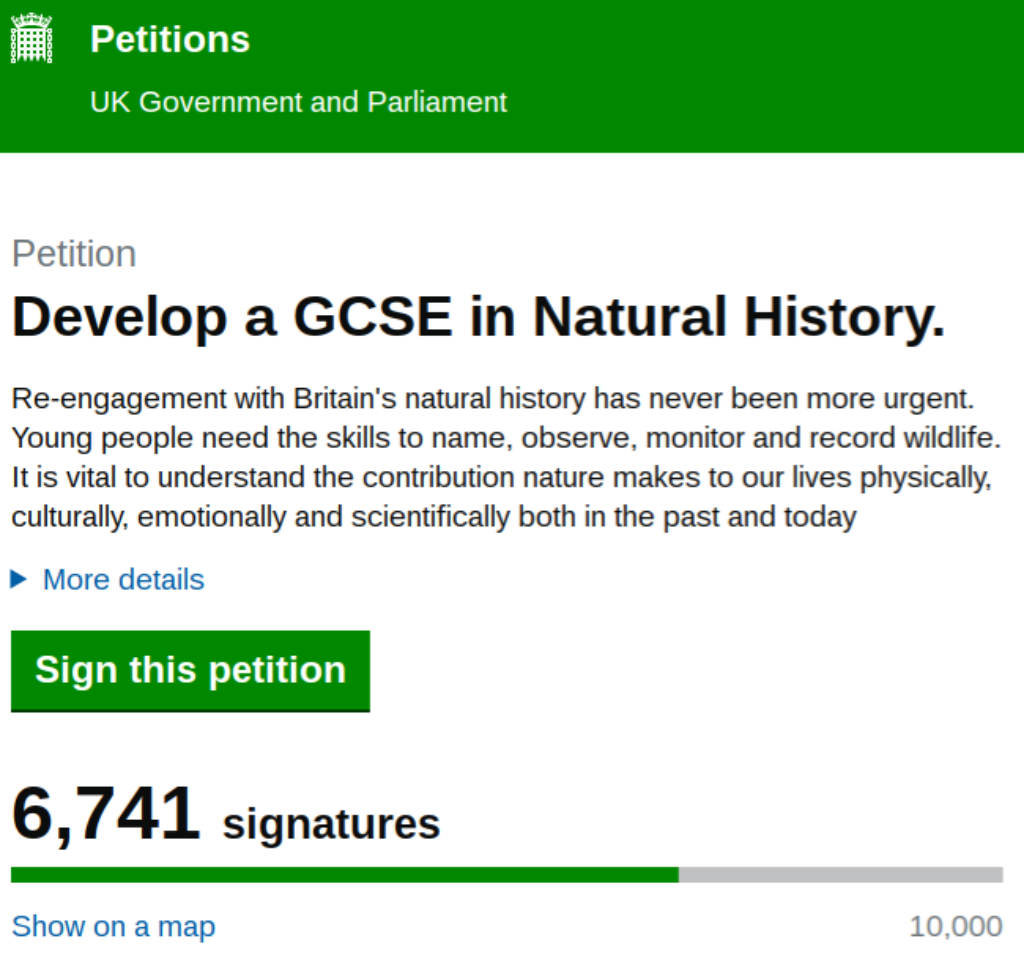Open the Petitions home title link
This screenshot has width=1024, height=971.
170,40
